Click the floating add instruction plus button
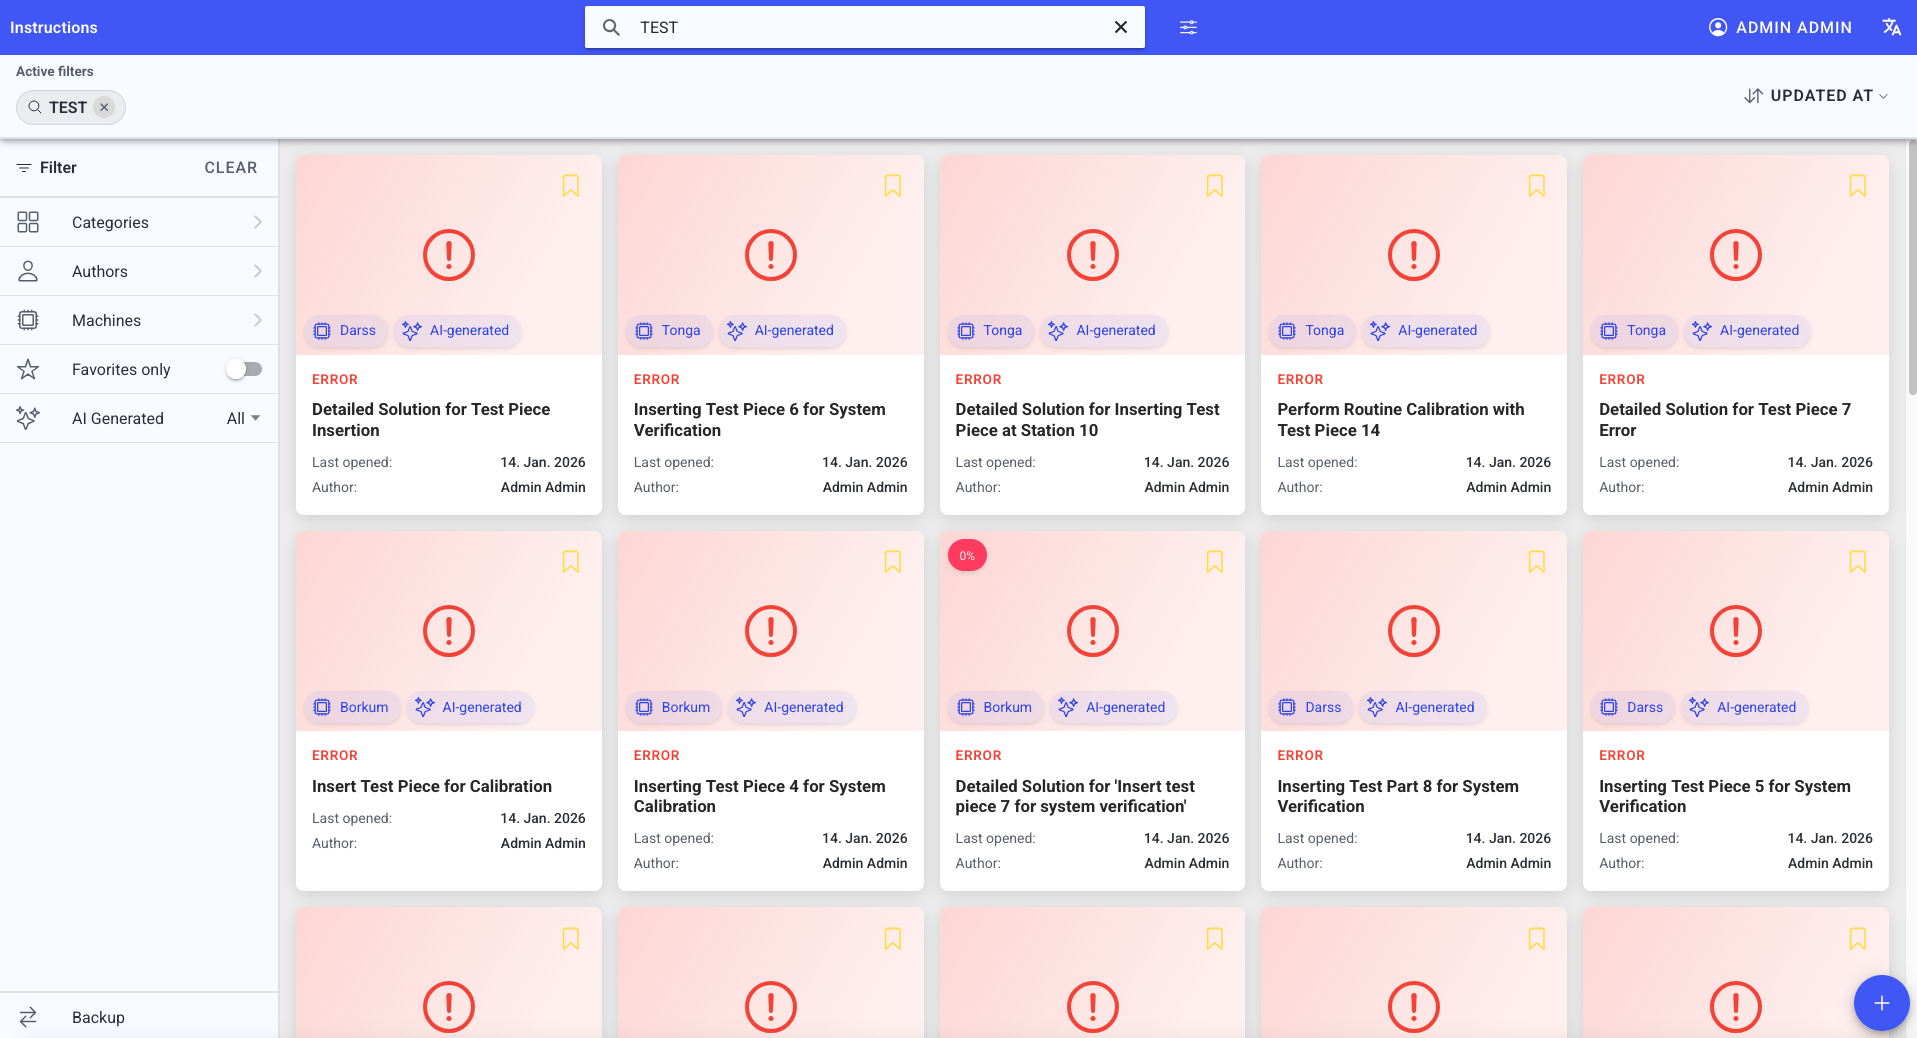This screenshot has height=1038, width=1917. 1881,1002
